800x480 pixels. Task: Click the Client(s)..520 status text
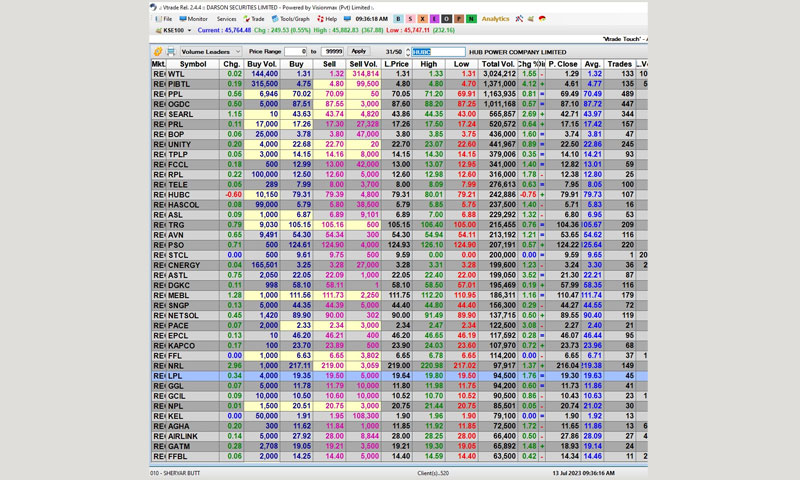click(x=433, y=473)
